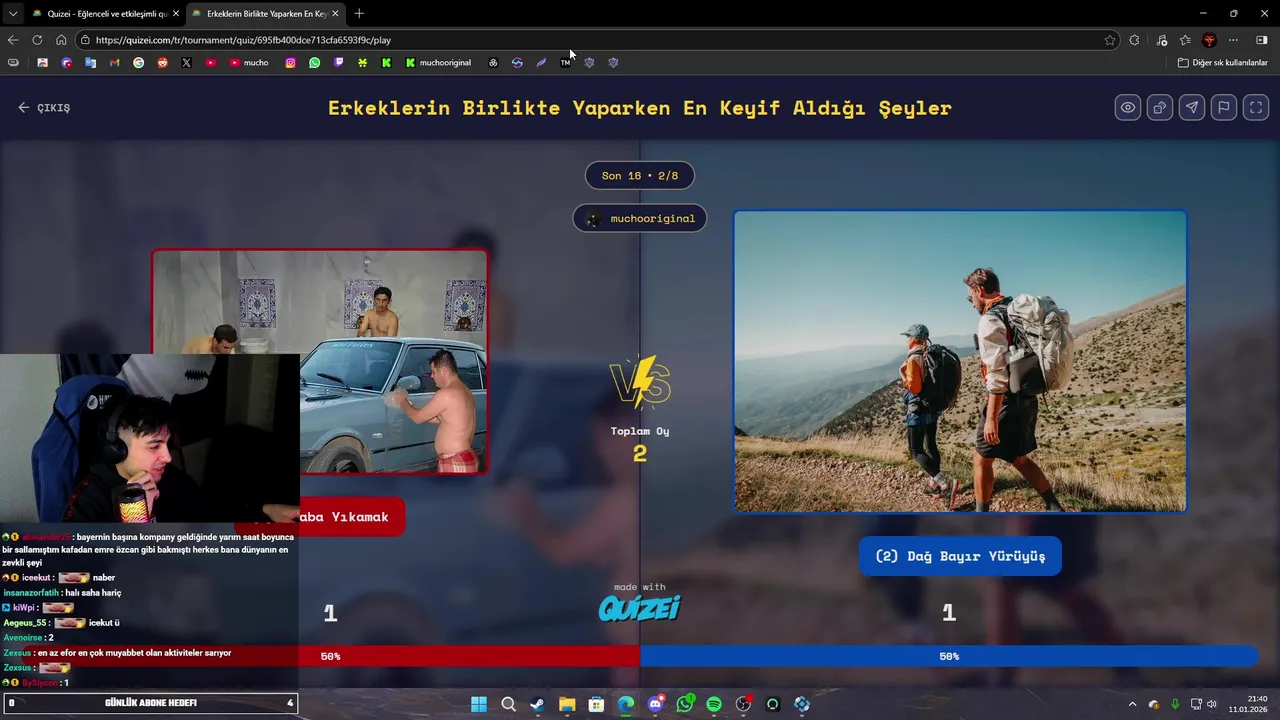Click the ÇIKIŞ exit link
Viewport: 1280px width, 720px height.
point(44,107)
